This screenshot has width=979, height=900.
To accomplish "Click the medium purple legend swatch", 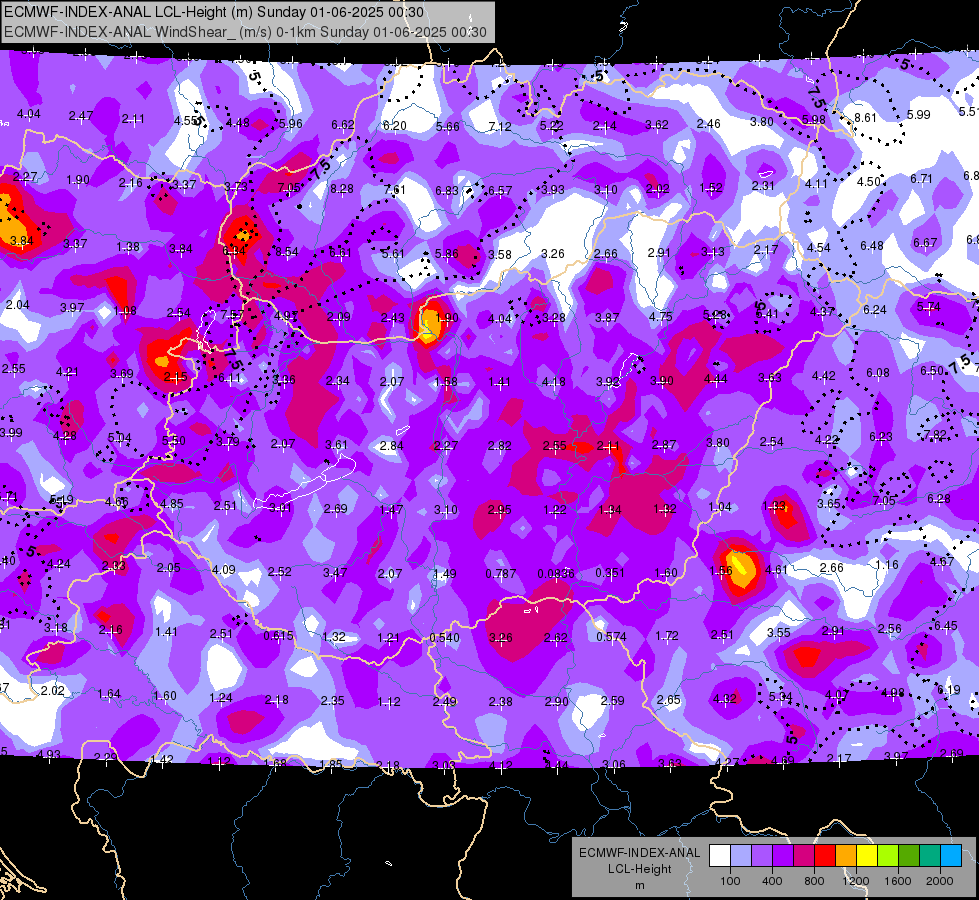I will click(762, 856).
